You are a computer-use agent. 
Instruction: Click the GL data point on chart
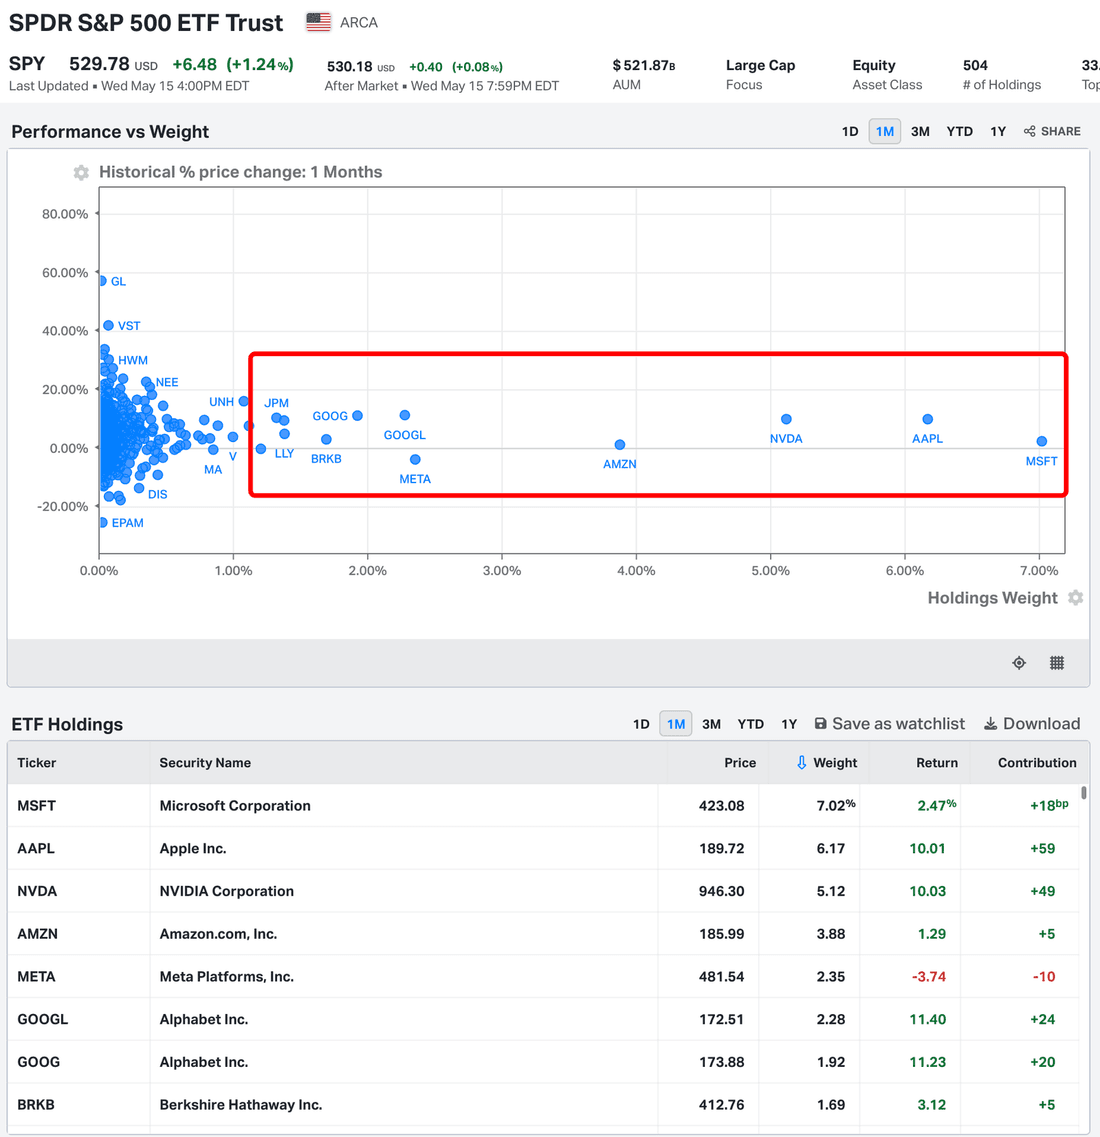(103, 281)
